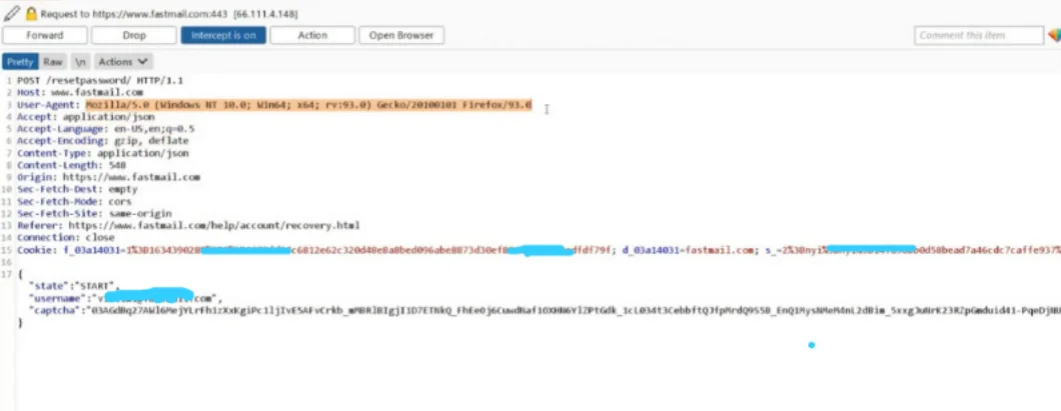Image resolution: width=1061 pixels, height=411 pixels.
Task: Click the "captcha" JSON value line
Action: 544,310
